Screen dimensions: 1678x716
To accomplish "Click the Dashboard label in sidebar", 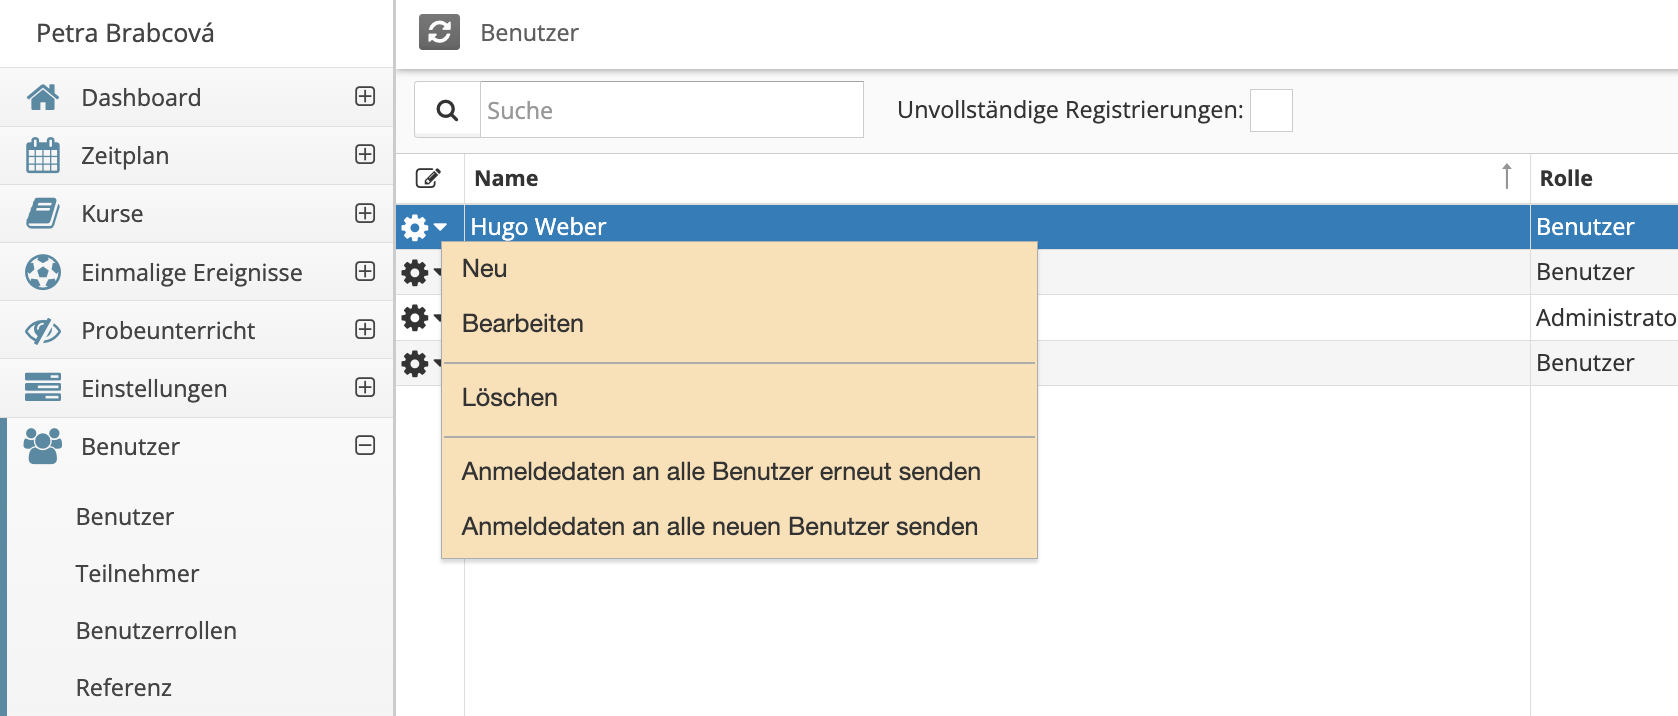I will (141, 97).
